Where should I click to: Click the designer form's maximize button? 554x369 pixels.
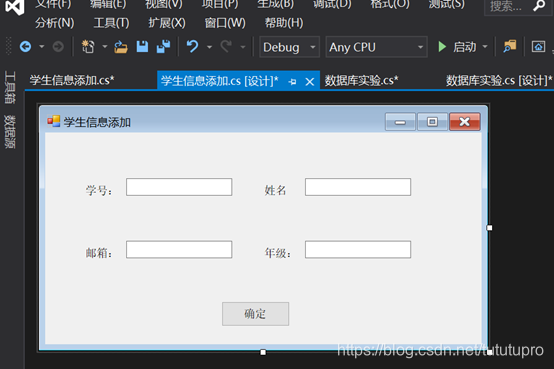(432, 122)
